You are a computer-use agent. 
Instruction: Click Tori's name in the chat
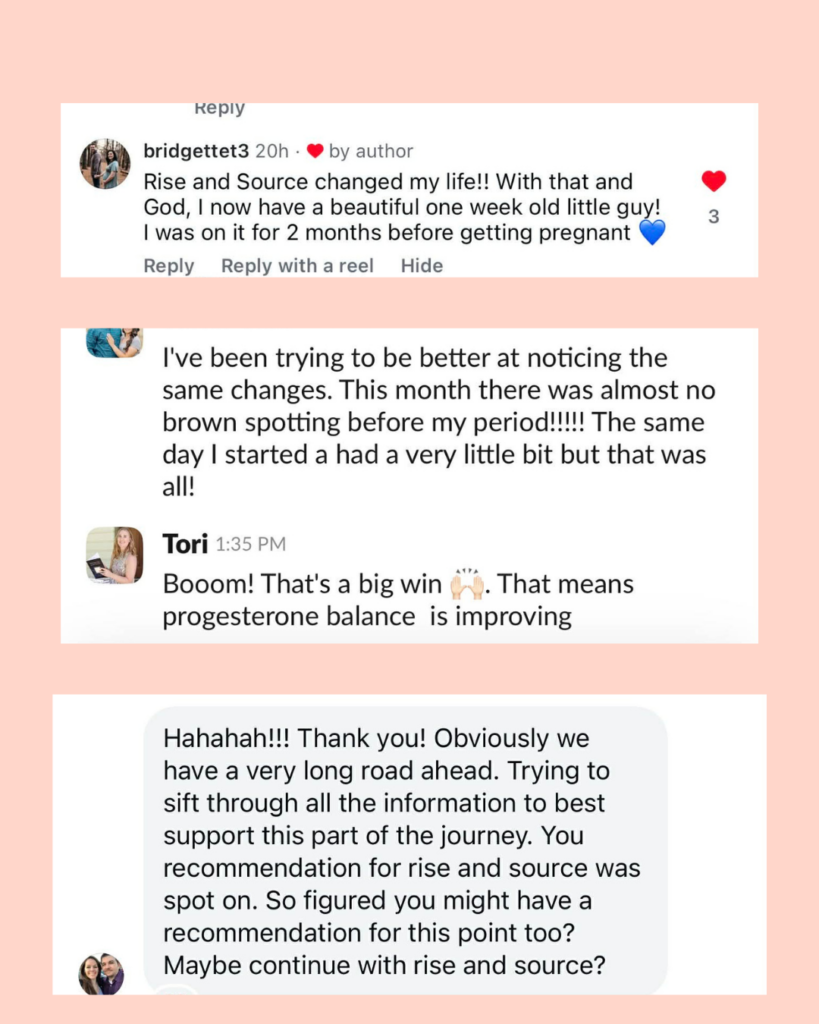(x=185, y=544)
